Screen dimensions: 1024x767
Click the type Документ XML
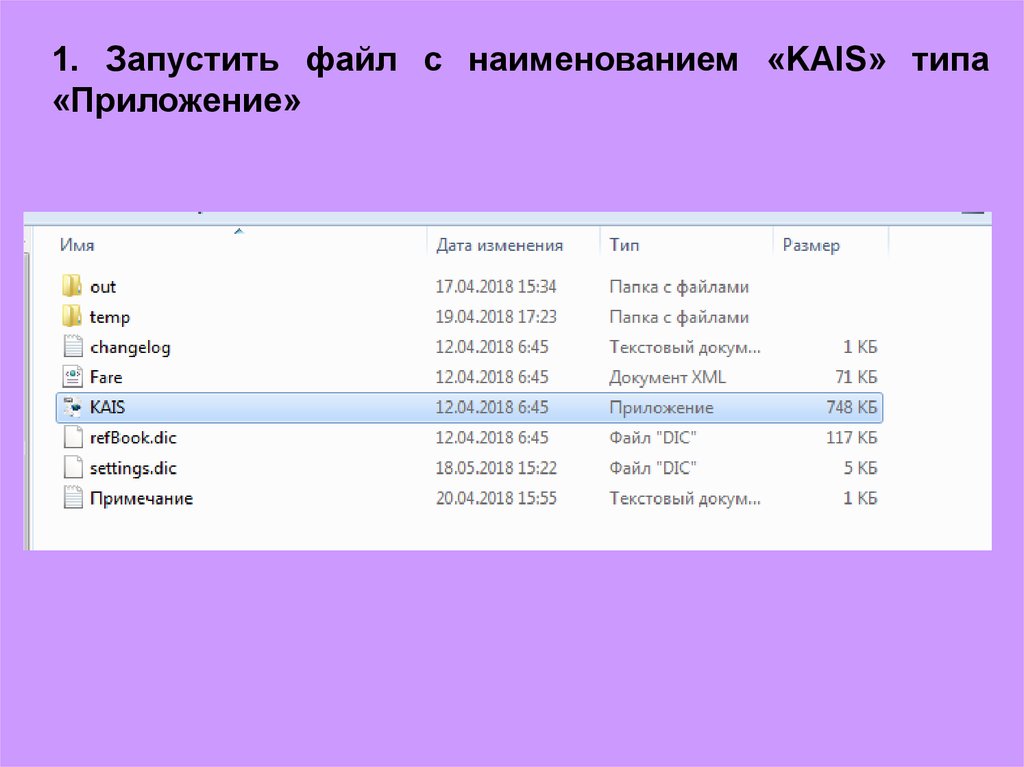[667, 378]
